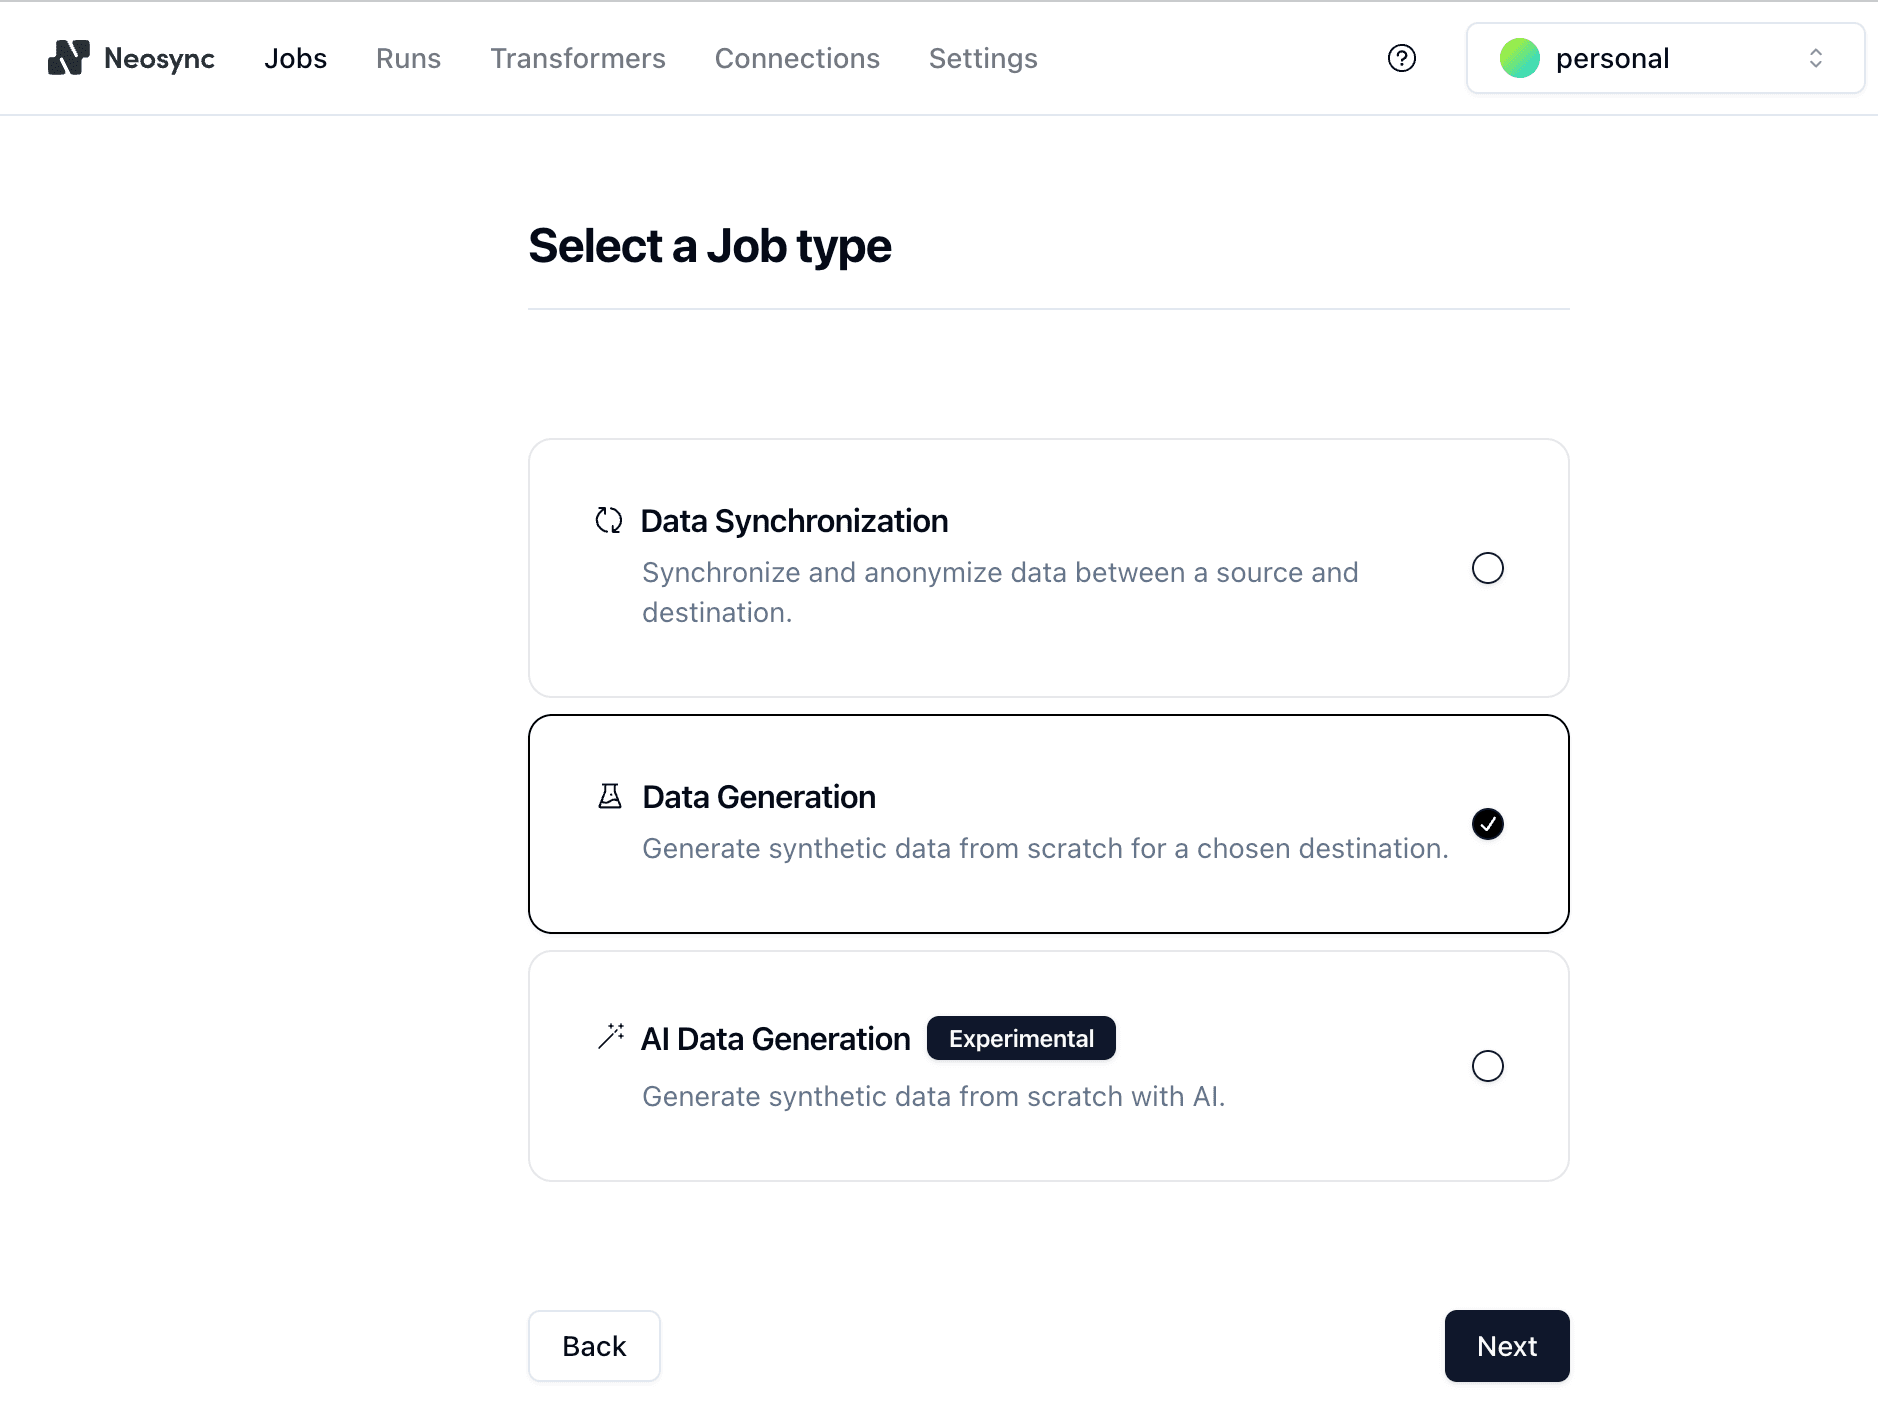Click the circular arrows icon beside Data Synchronization
Image resolution: width=1878 pixels, height=1410 pixels.
pyautogui.click(x=609, y=519)
